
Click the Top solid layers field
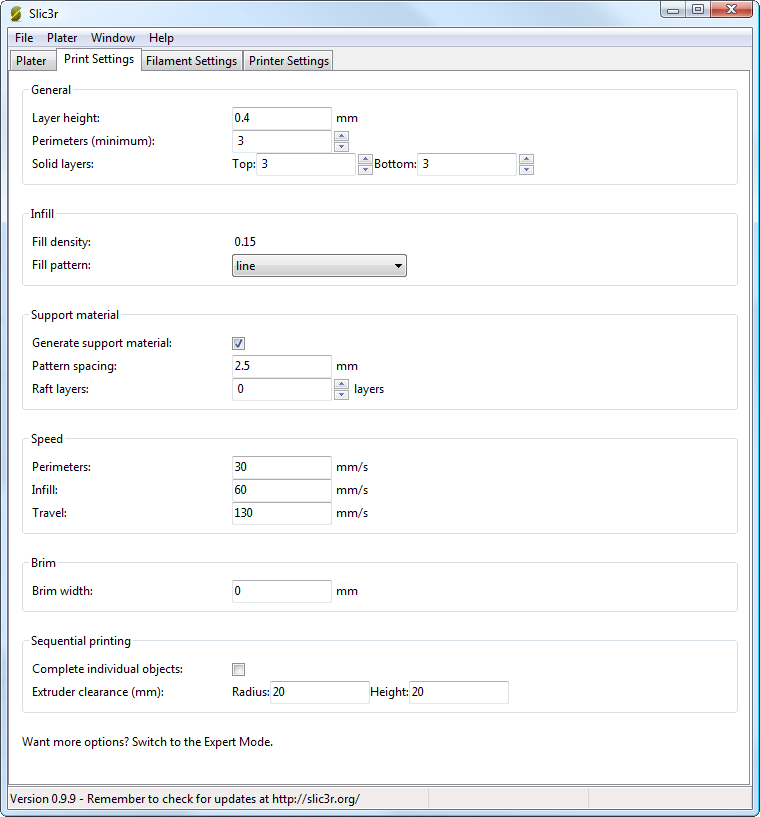tap(306, 164)
